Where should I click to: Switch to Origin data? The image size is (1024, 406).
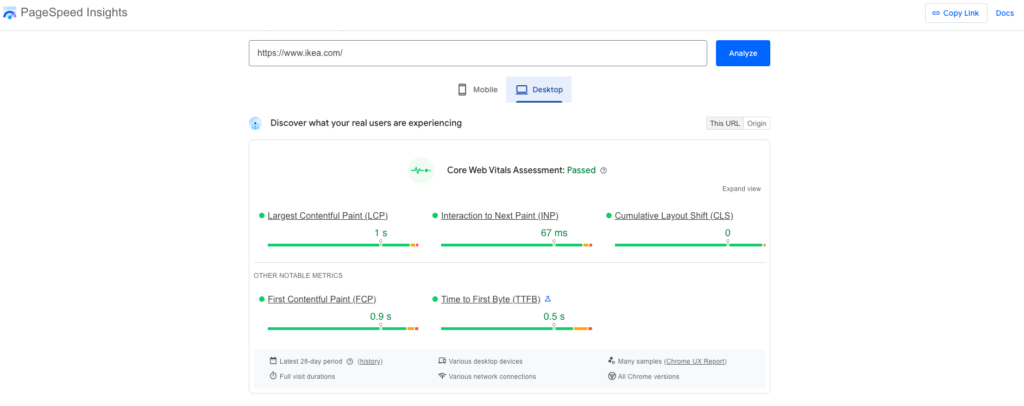pyautogui.click(x=757, y=123)
